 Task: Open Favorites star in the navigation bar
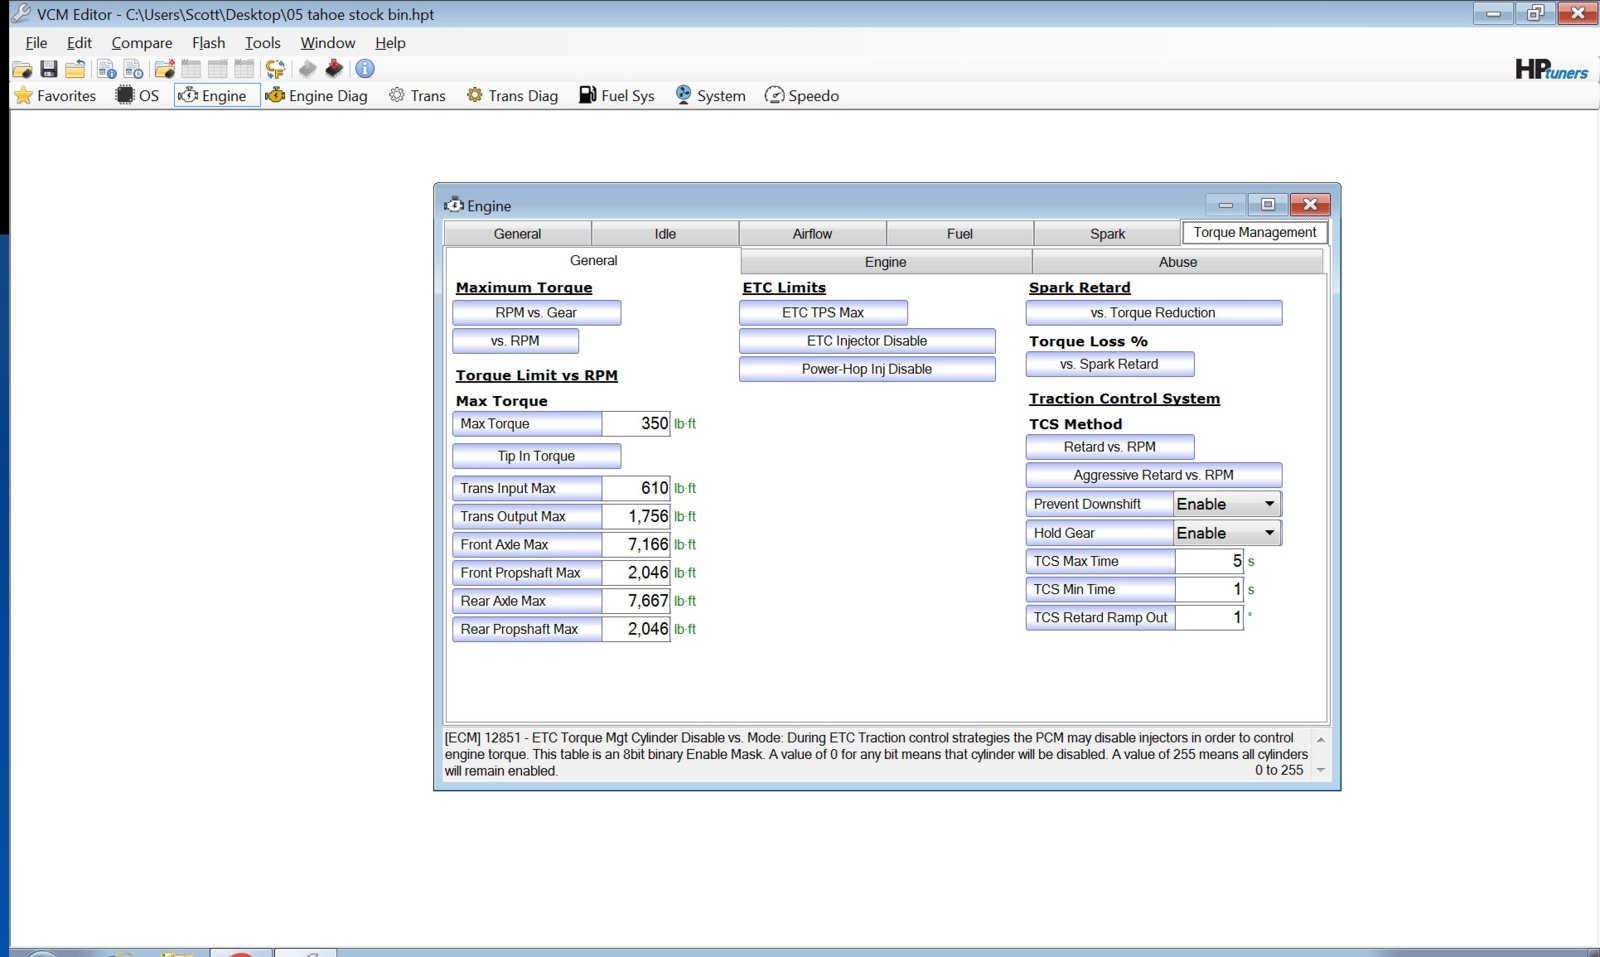[x=55, y=96]
